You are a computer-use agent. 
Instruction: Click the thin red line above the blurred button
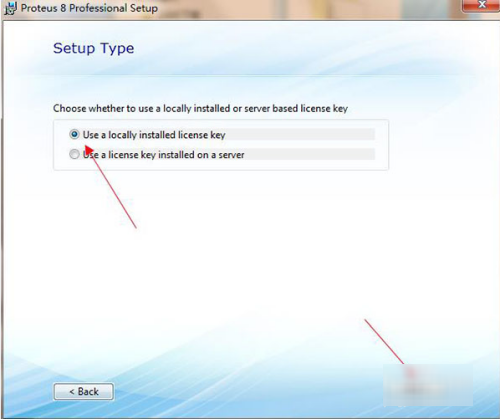[384, 342]
